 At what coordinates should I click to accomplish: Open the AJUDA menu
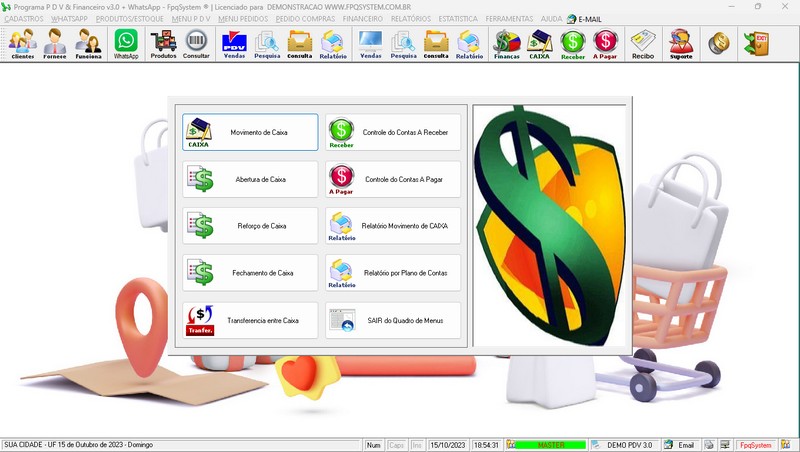[551, 19]
